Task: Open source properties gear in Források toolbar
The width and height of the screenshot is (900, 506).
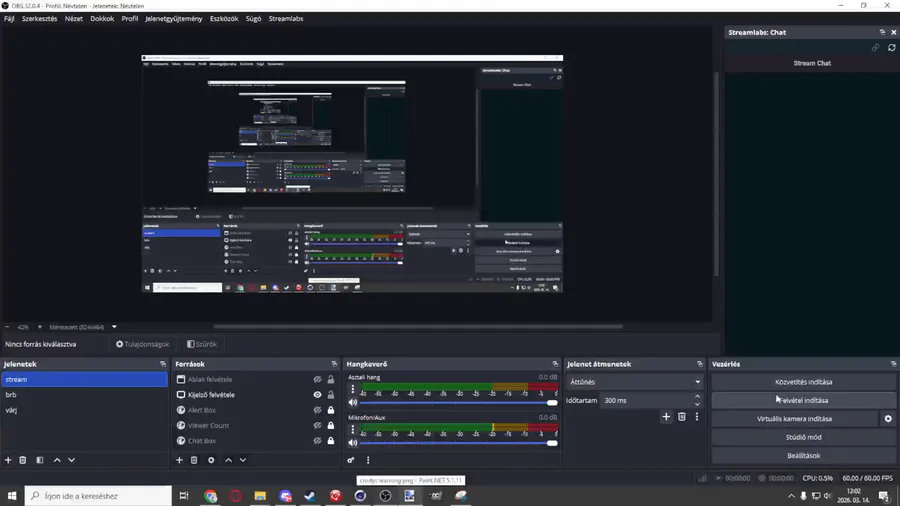Action: 211,460
